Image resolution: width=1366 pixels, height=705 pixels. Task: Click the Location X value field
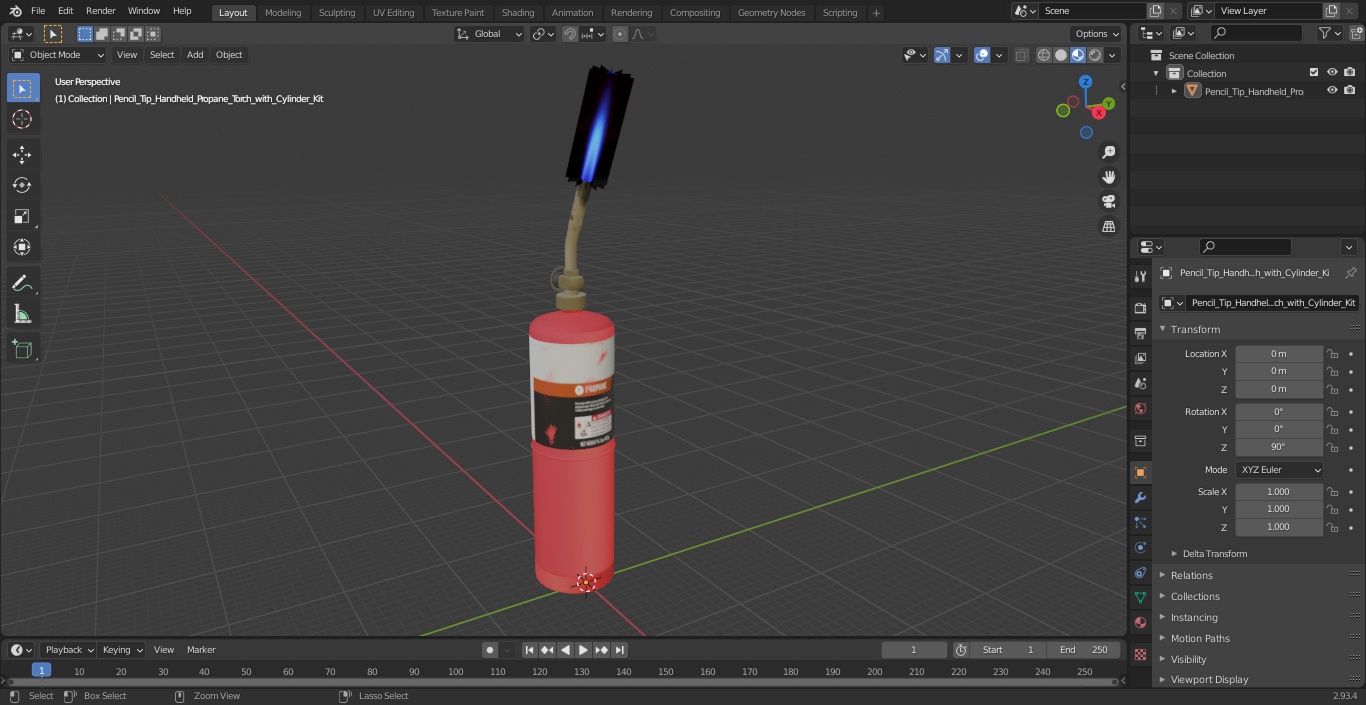coord(1279,354)
